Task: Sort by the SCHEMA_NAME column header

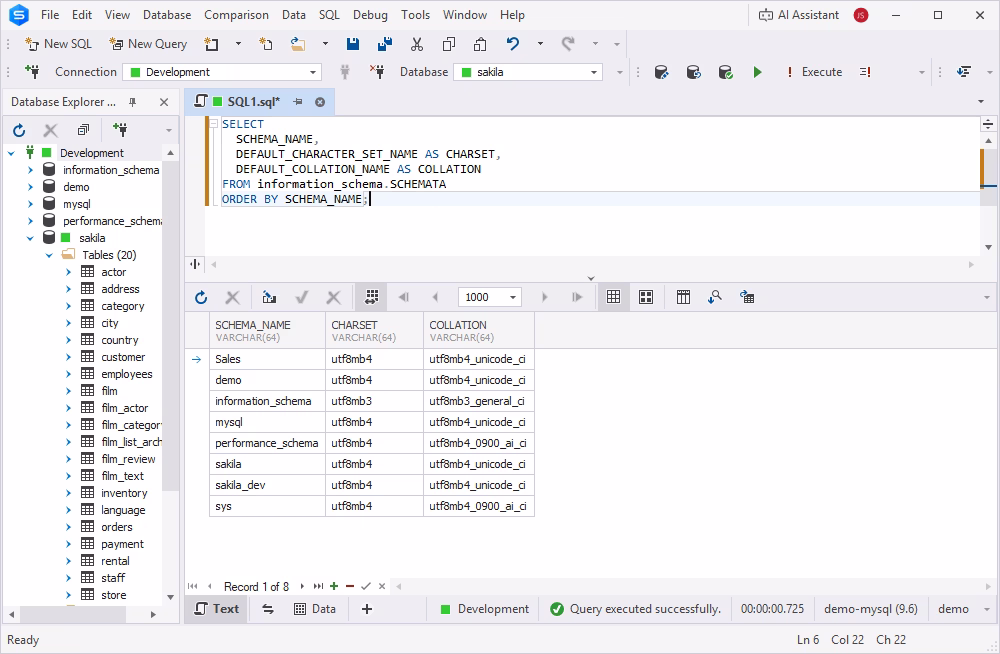Action: 267,331
